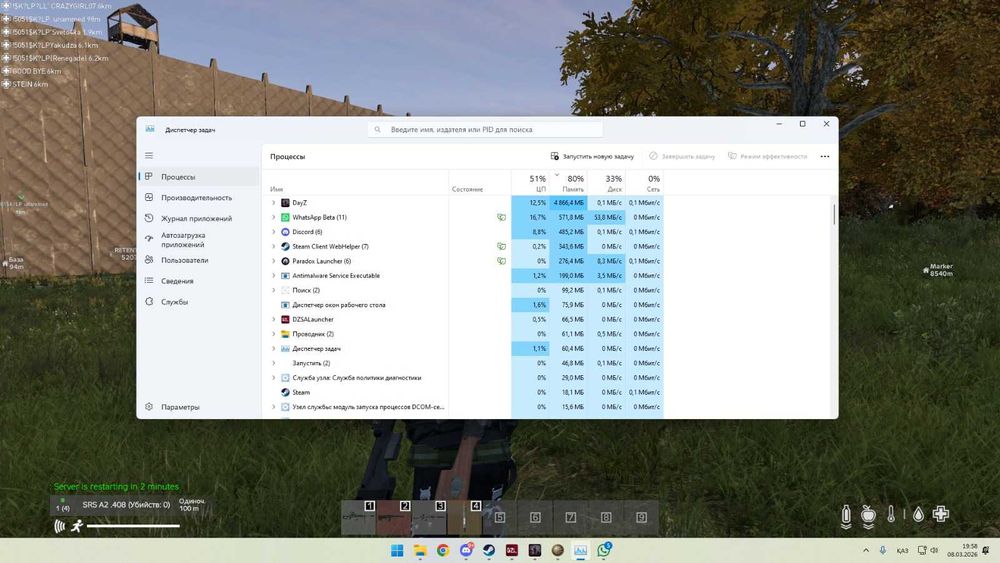
Task: Click the Processes icon in the sidebar
Action: point(149,177)
